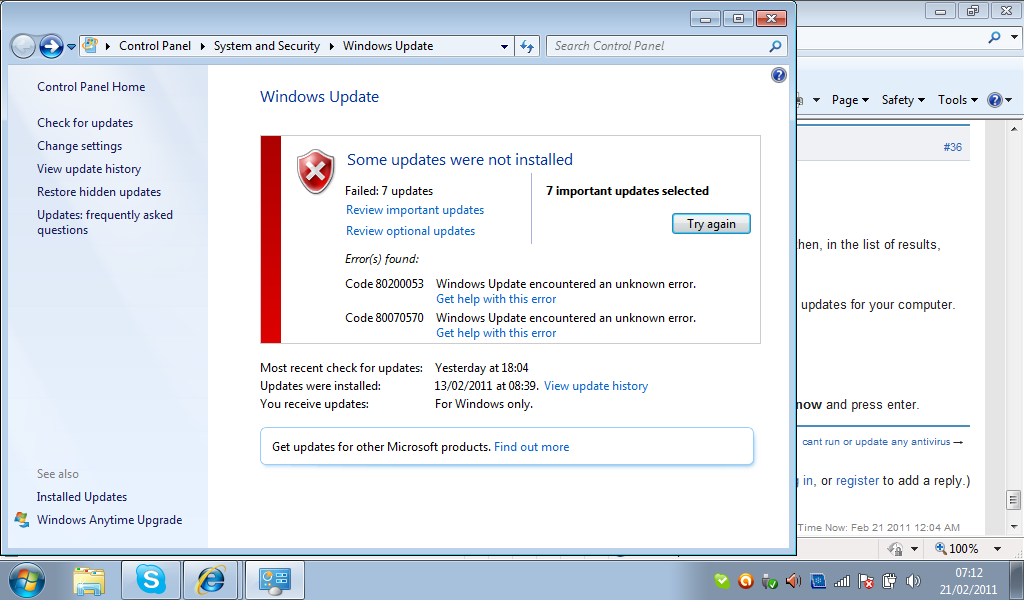Open Tools menu in Internet Explorer

click(957, 100)
